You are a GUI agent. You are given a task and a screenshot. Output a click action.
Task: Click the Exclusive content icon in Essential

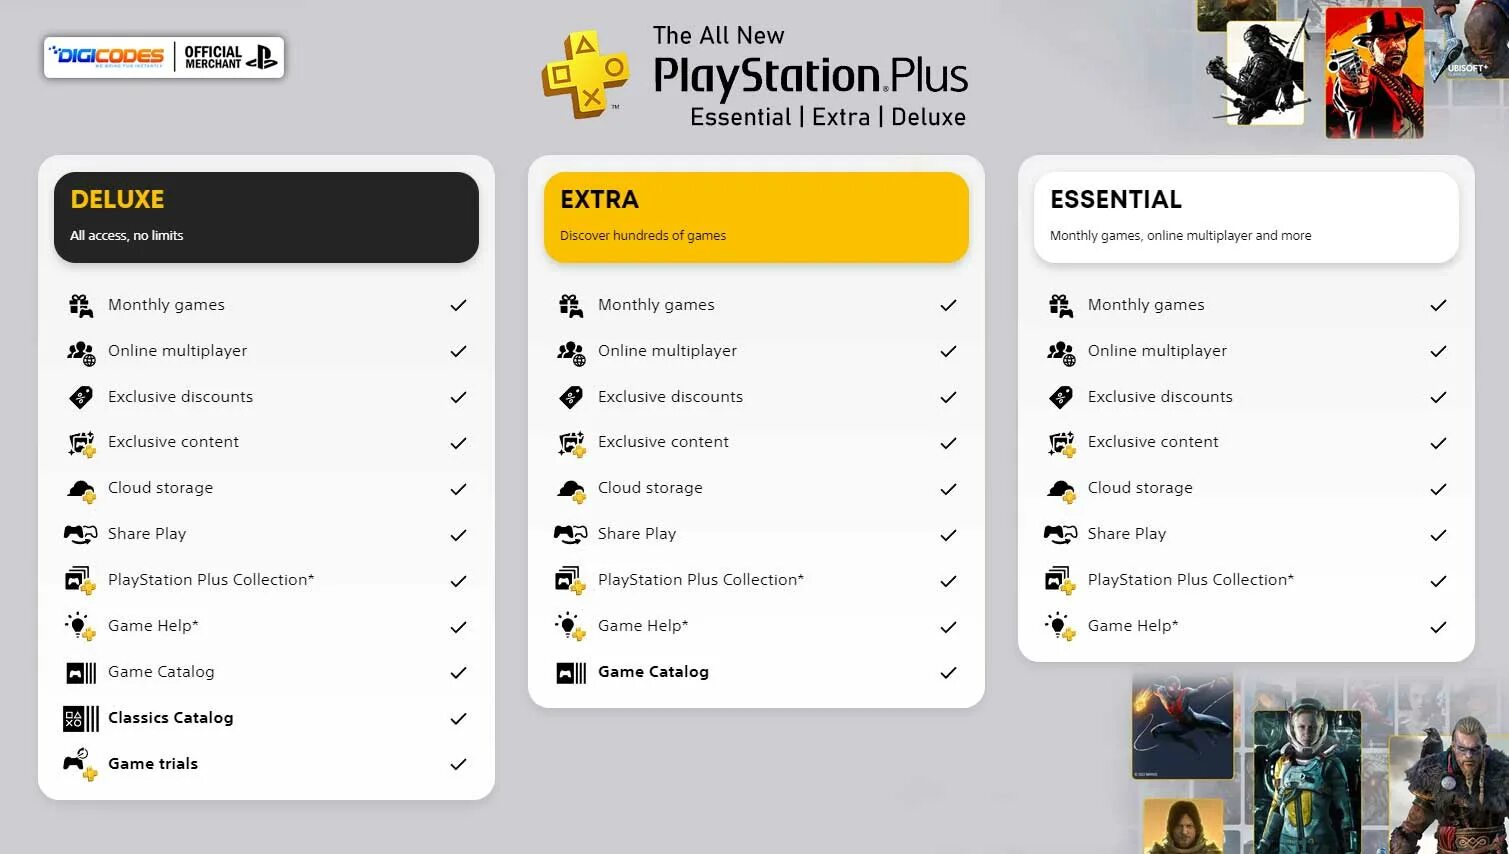1061,443
